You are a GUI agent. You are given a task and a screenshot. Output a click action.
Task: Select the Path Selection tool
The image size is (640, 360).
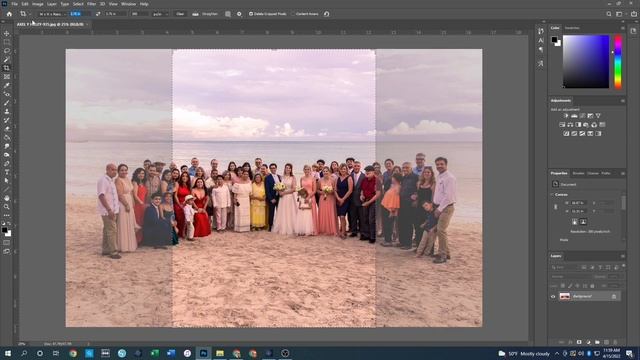(7, 181)
